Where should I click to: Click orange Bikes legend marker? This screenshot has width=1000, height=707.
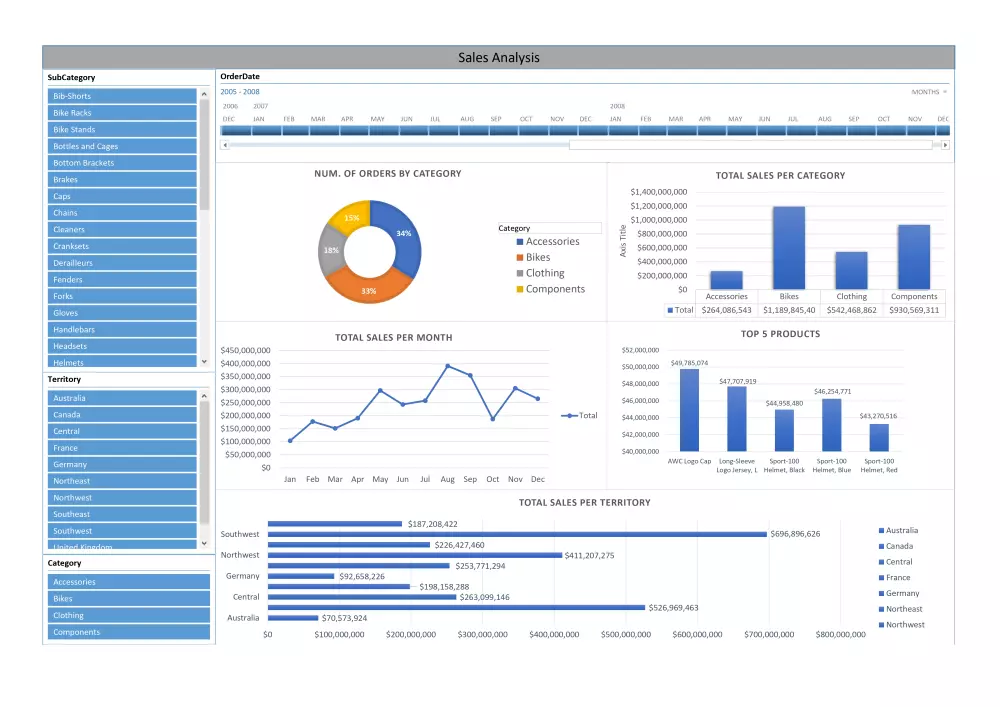[520, 258]
